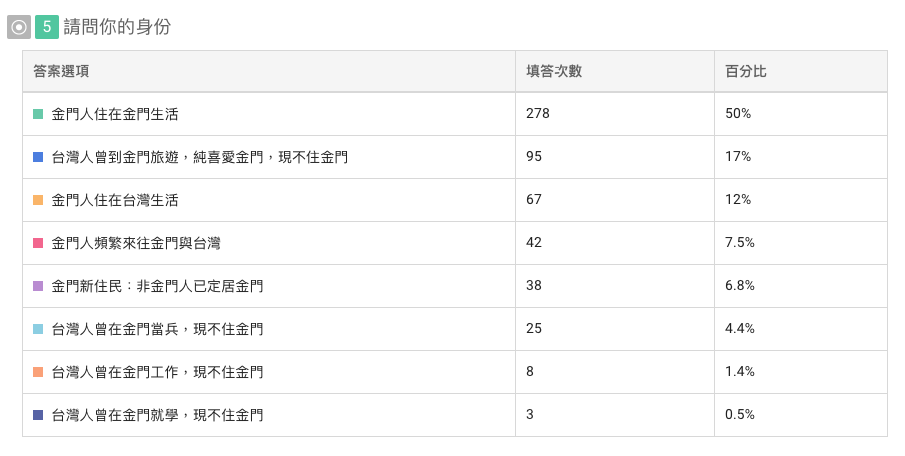Select the 金門人住在金門生活 answer row label

click(115, 114)
